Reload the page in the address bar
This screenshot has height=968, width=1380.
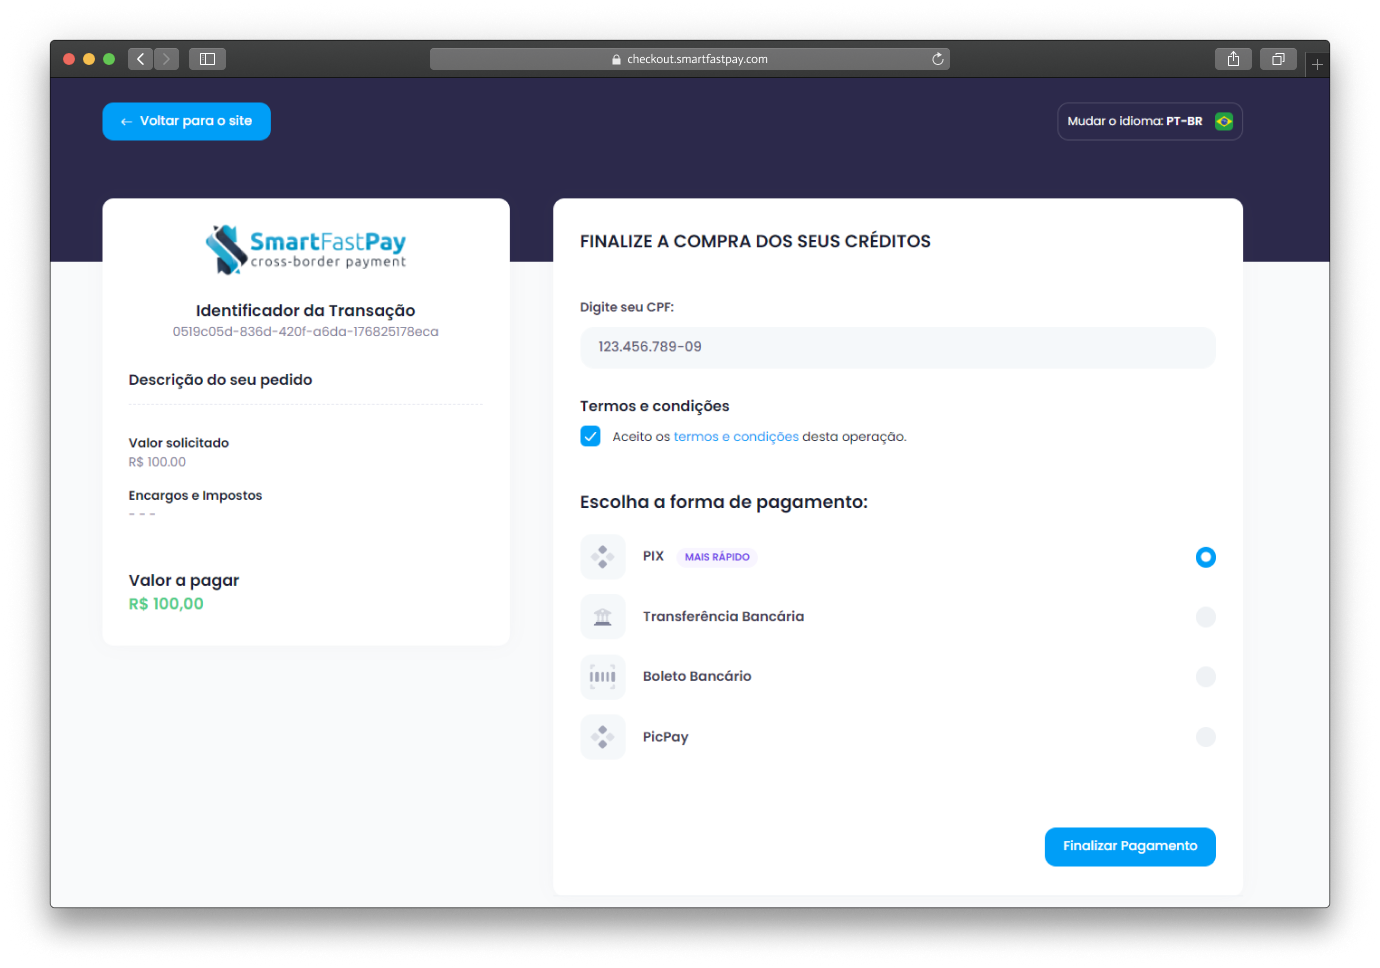point(937,59)
